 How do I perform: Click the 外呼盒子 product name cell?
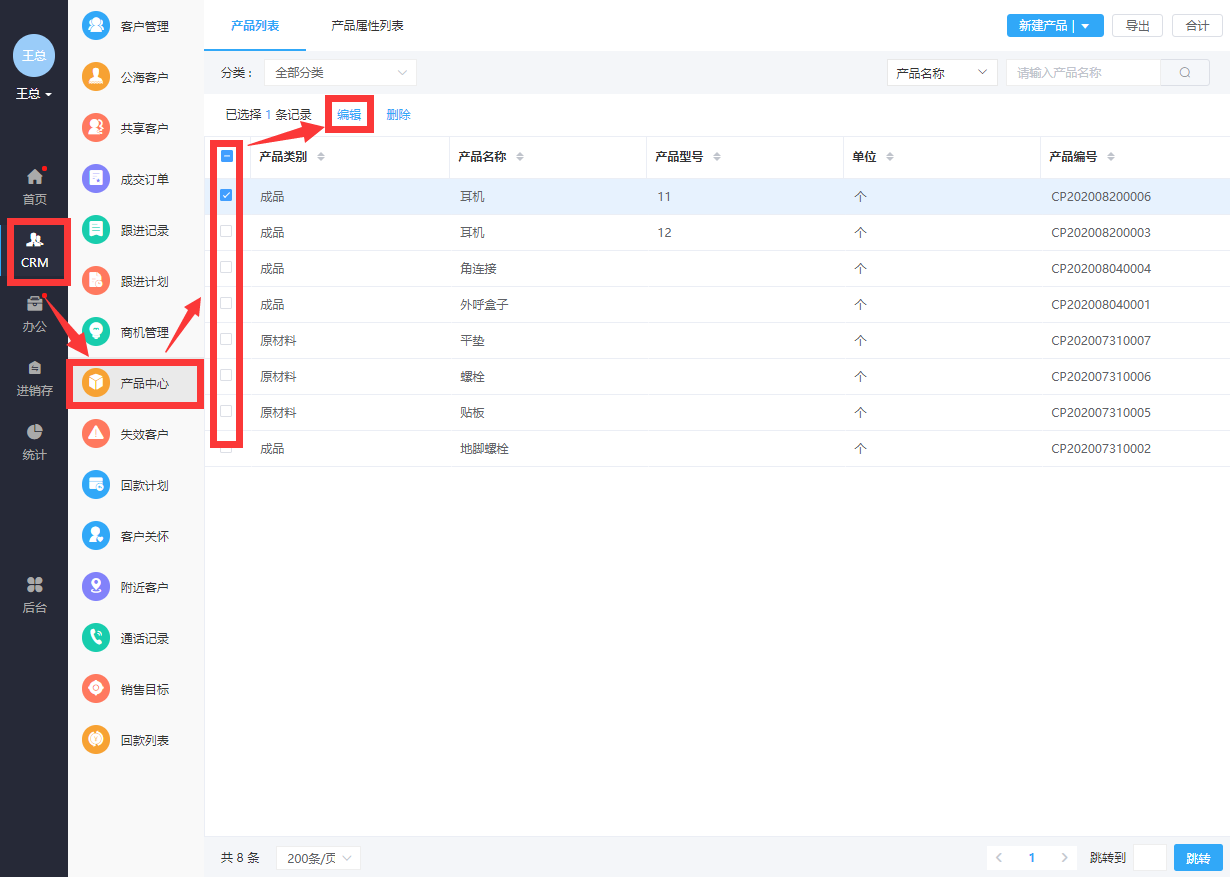pyautogui.click(x=484, y=305)
